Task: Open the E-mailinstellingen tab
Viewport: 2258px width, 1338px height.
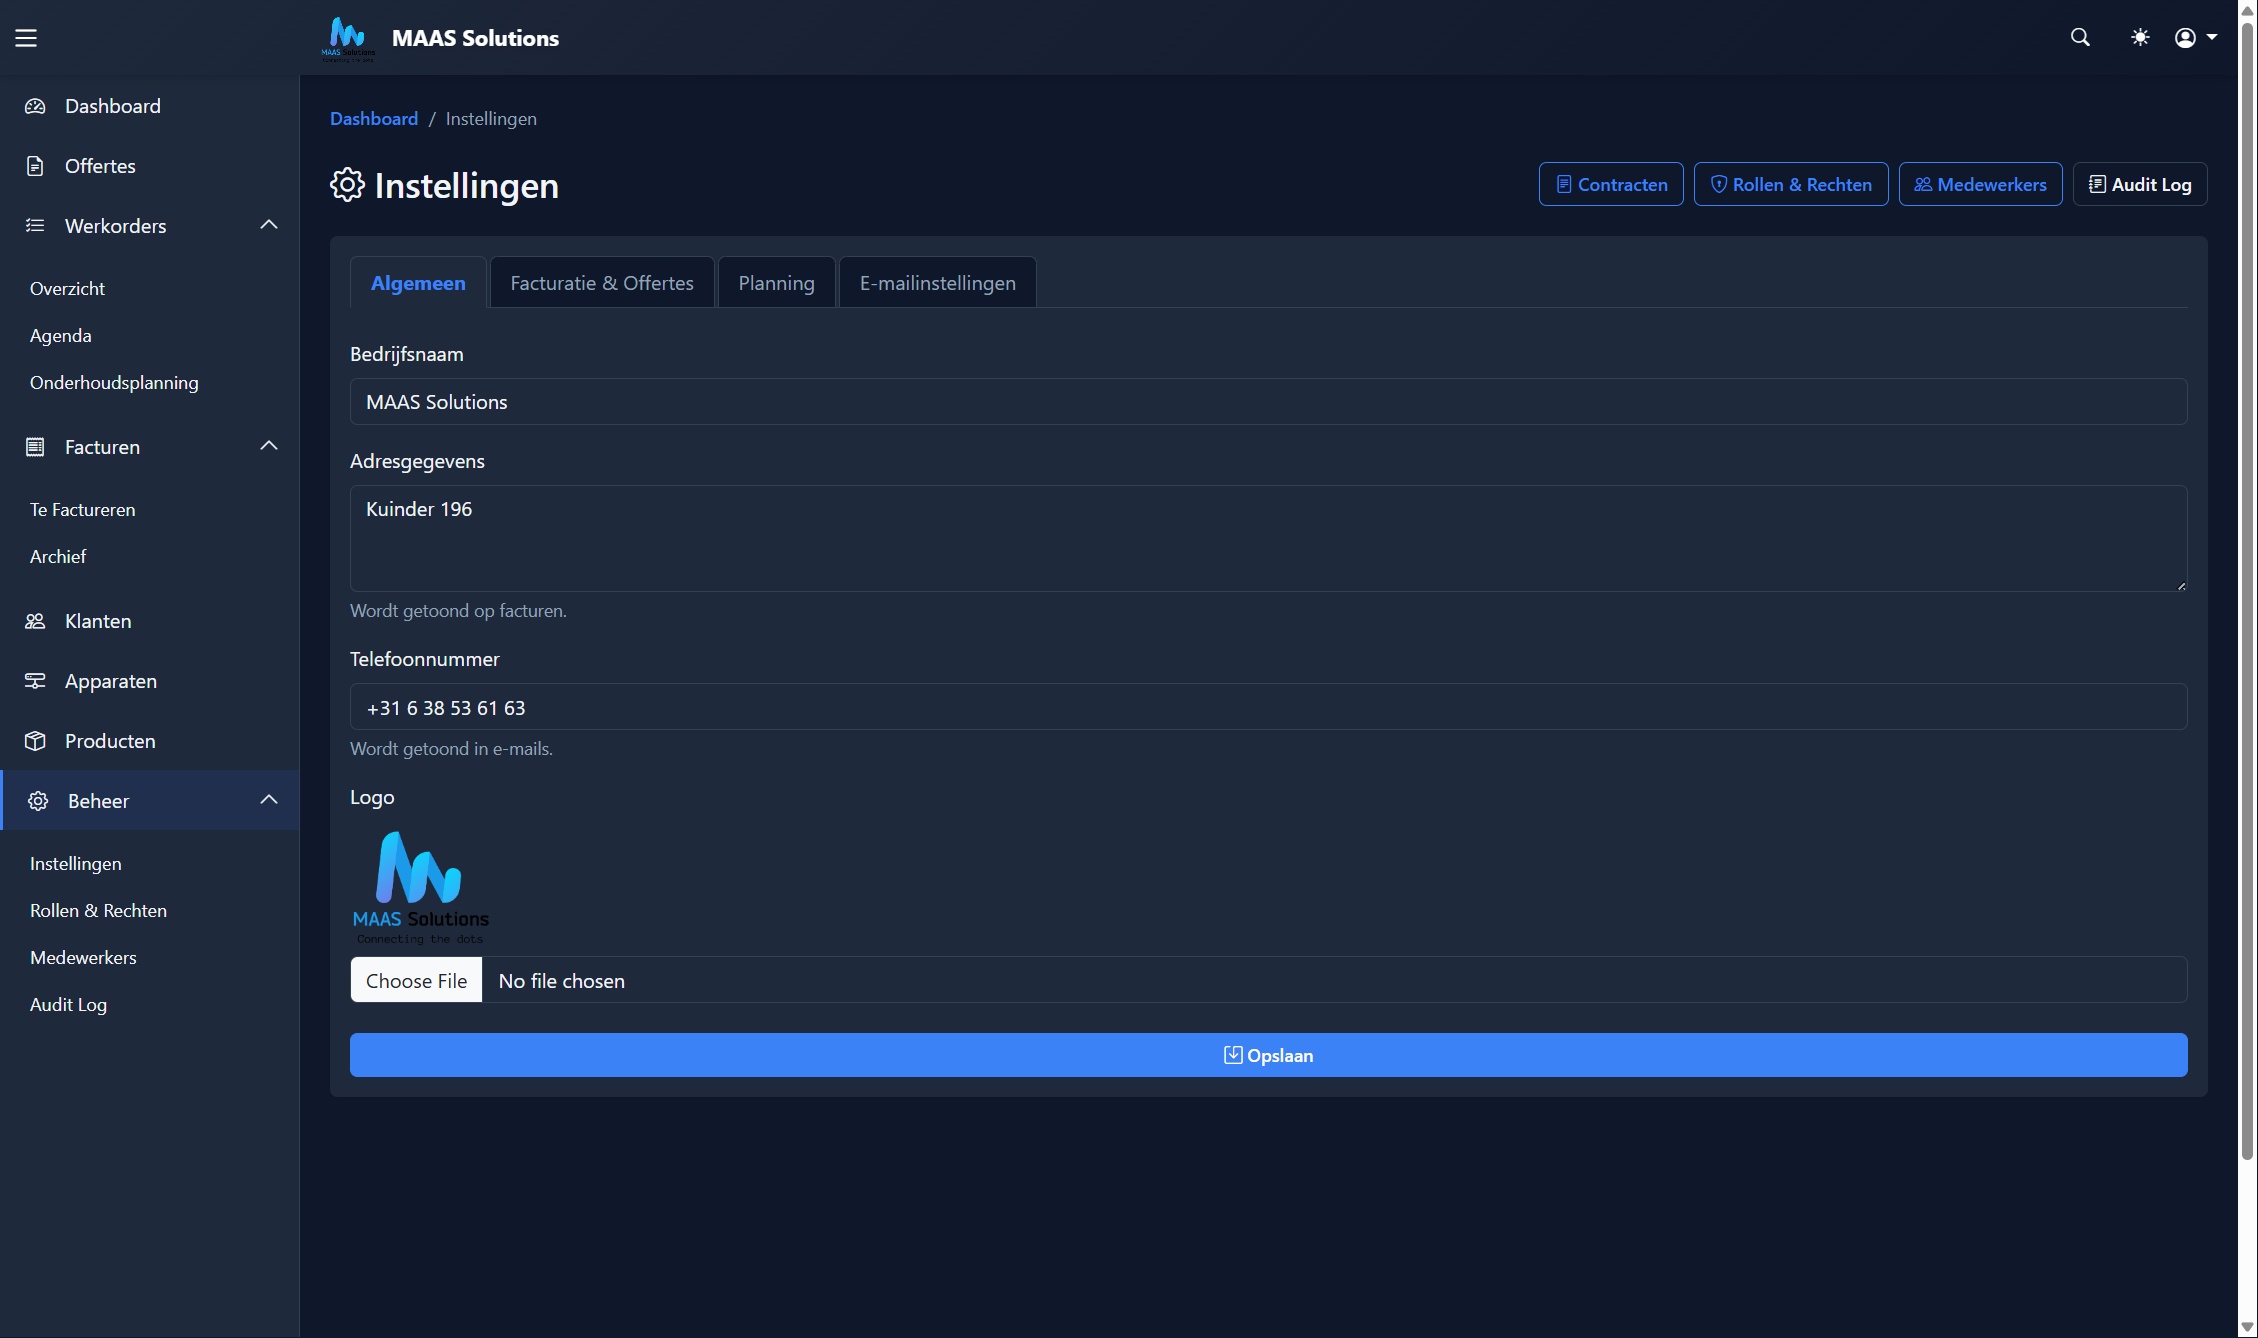Action: tap(937, 283)
